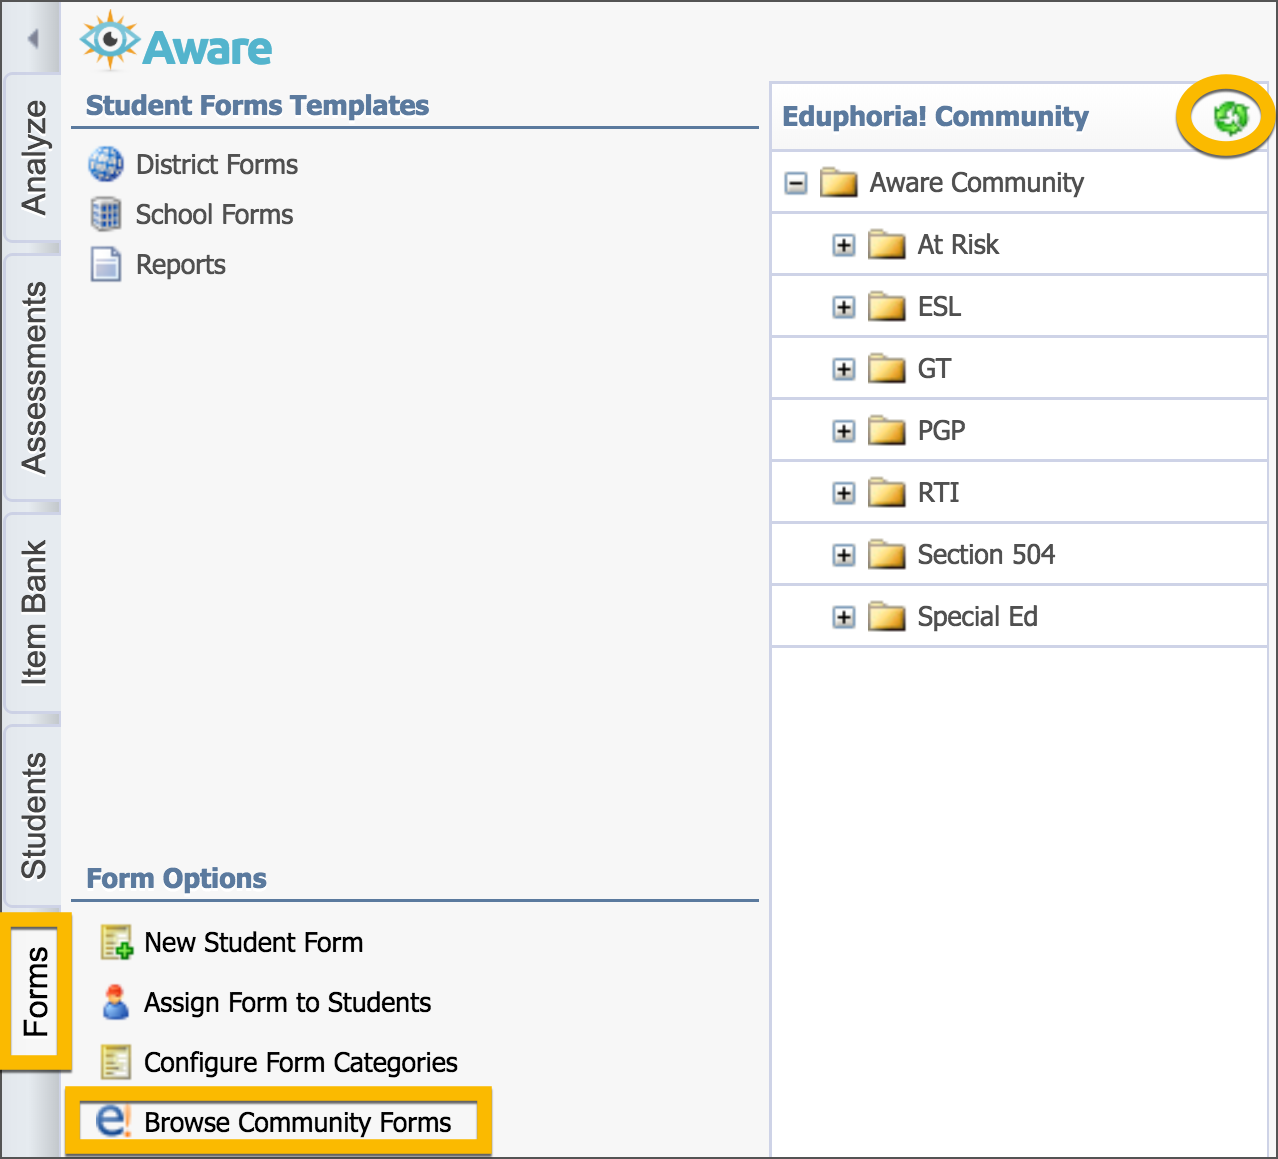Click the Aware Community folder icon

tap(839, 183)
